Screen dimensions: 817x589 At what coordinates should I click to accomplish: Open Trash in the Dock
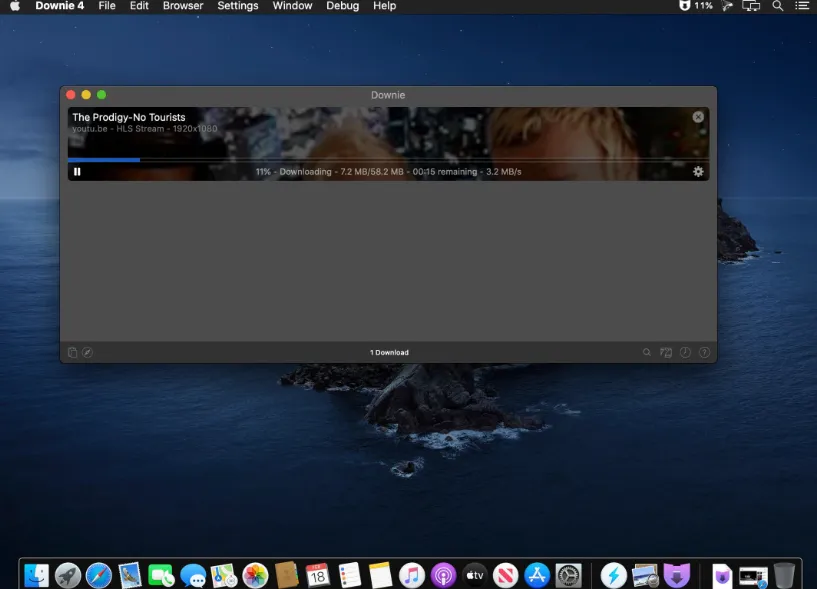pyautogui.click(x=784, y=575)
